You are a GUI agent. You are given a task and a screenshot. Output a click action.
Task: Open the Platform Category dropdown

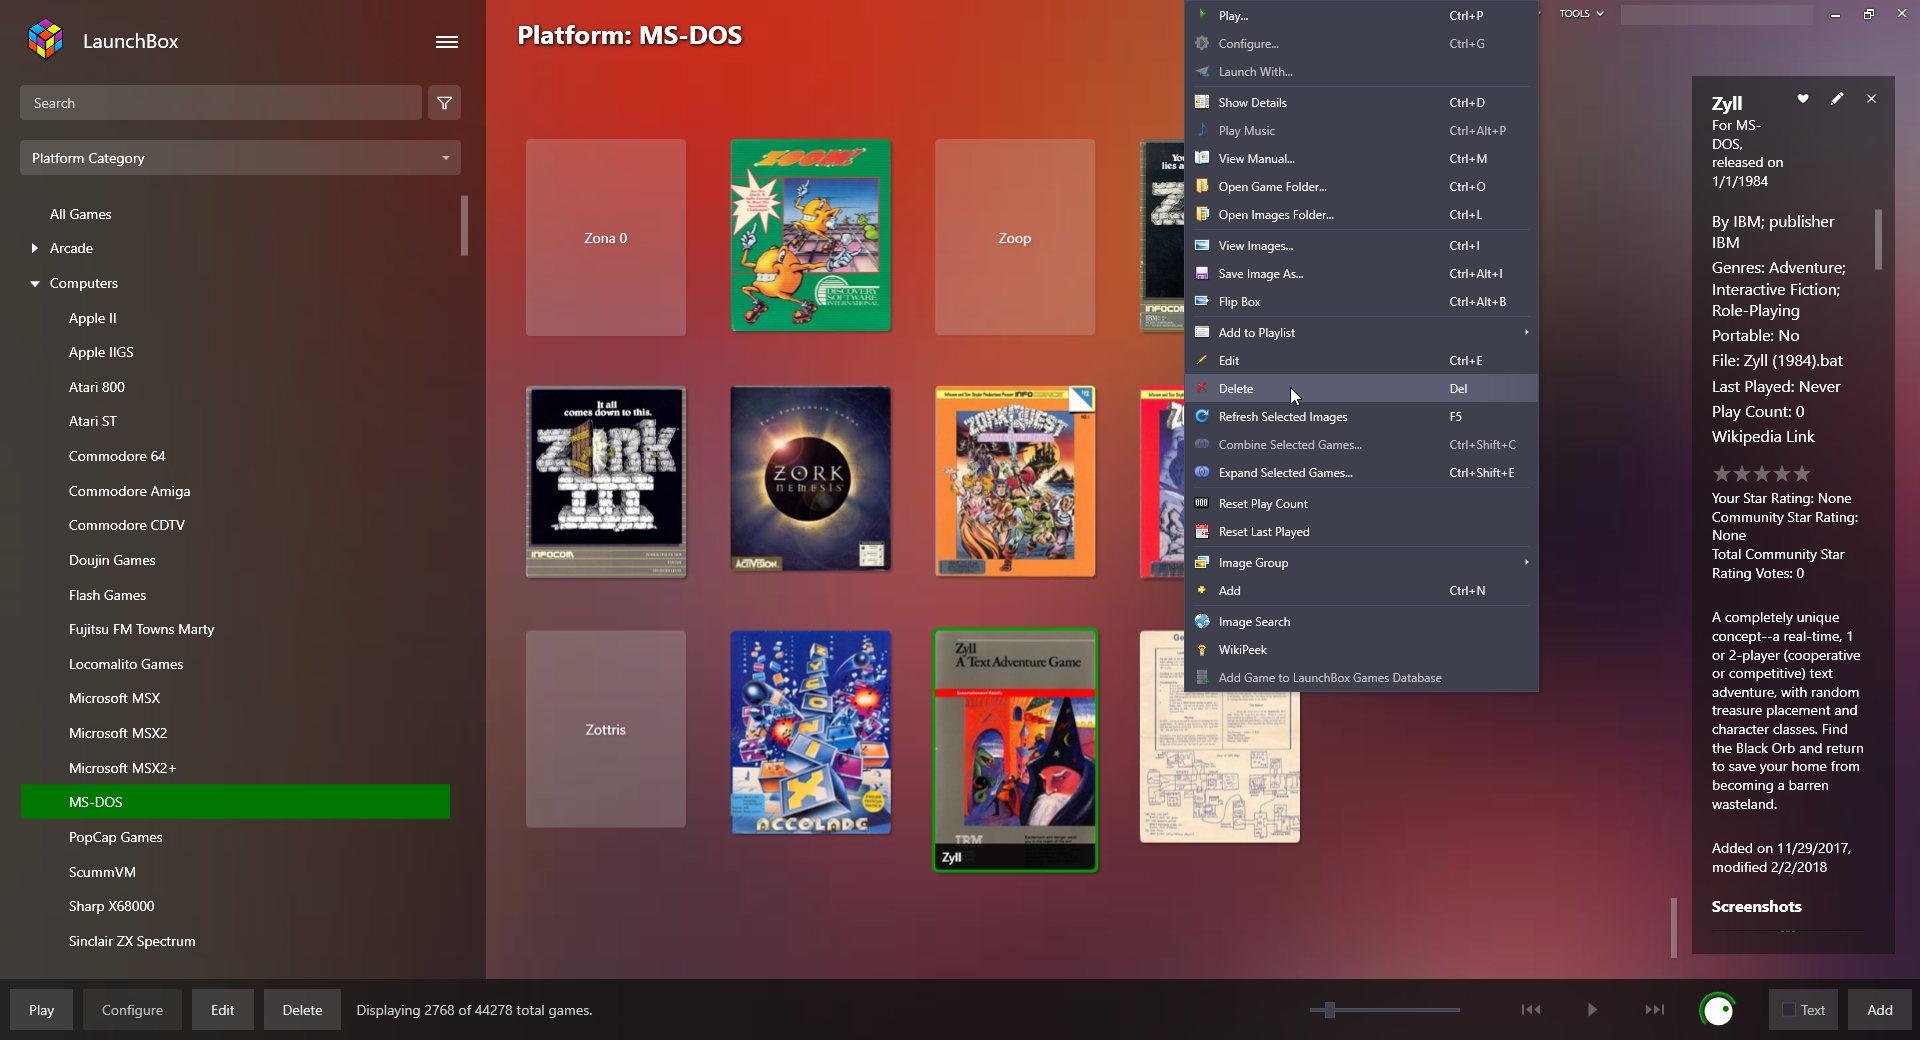click(240, 158)
